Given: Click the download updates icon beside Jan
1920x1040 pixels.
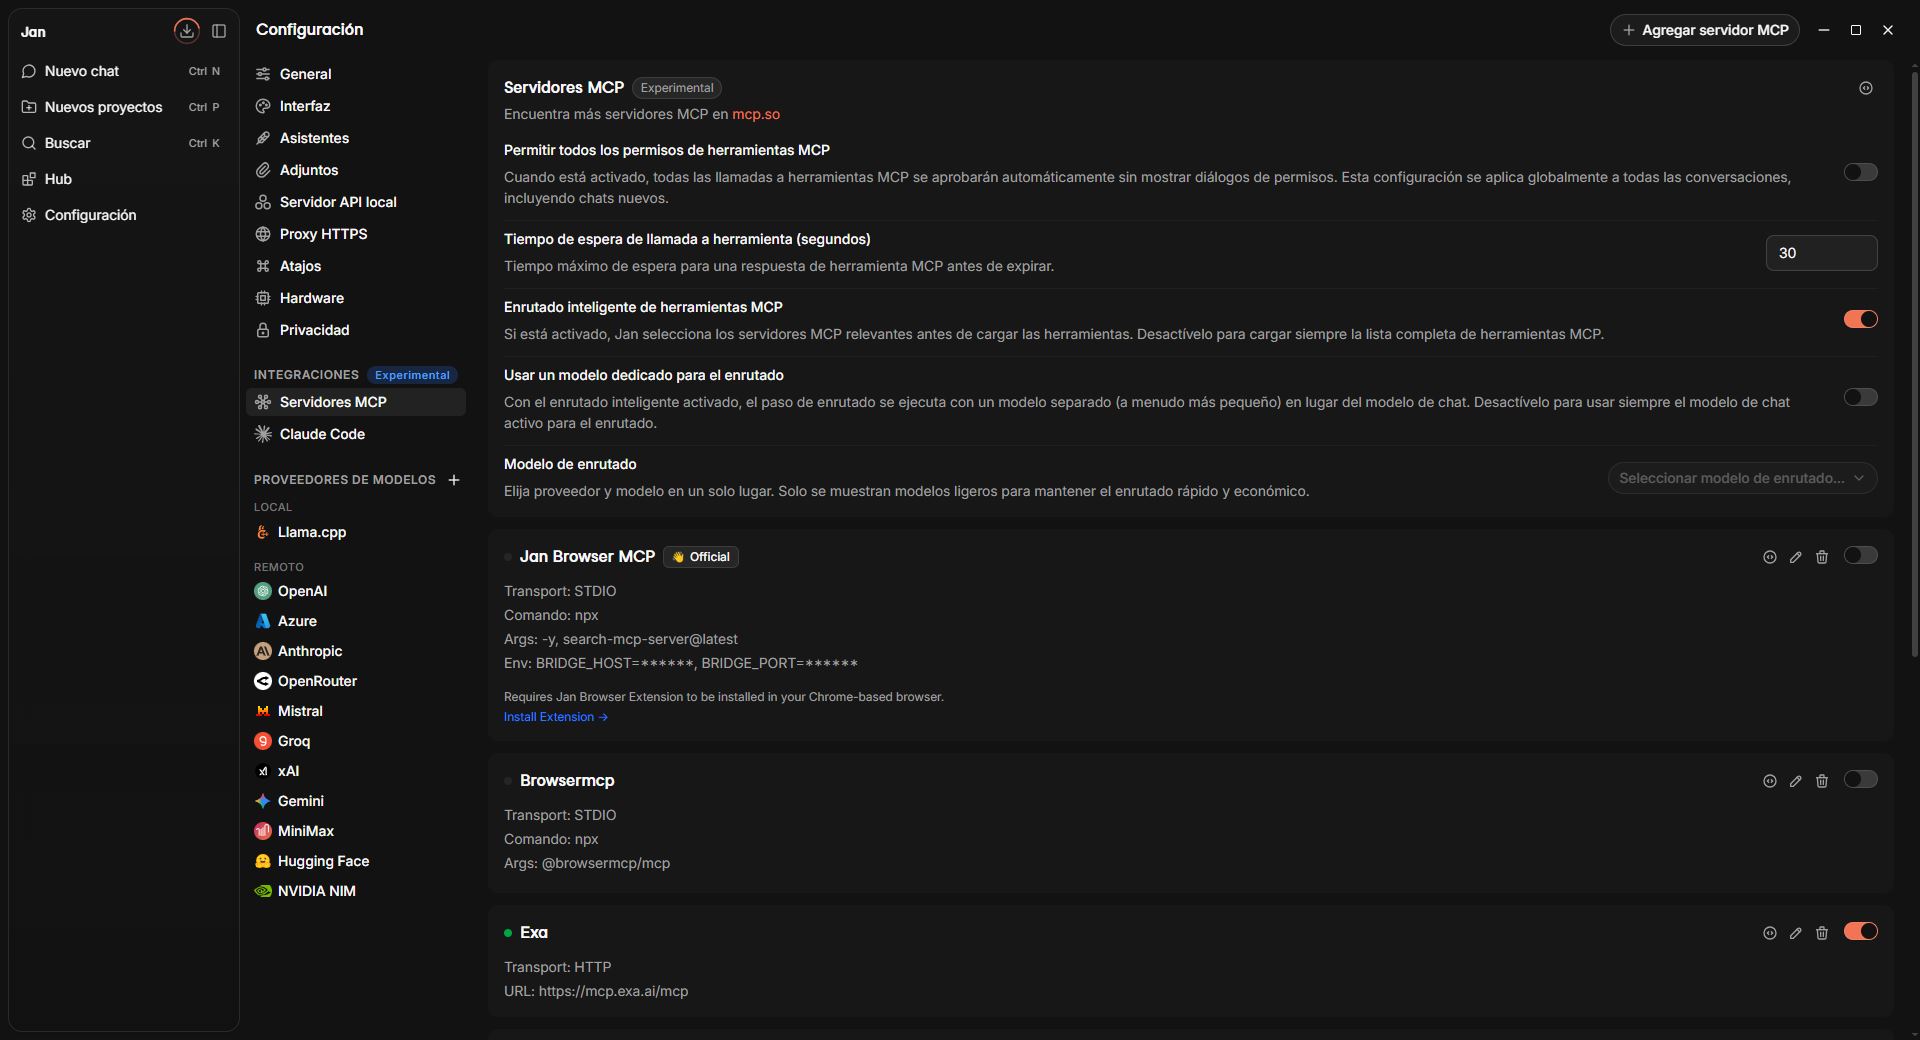Looking at the screenshot, I should [x=187, y=31].
